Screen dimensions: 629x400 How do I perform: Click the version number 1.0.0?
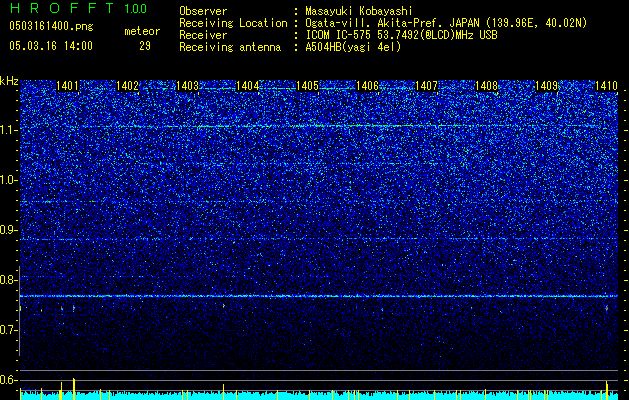[135, 8]
